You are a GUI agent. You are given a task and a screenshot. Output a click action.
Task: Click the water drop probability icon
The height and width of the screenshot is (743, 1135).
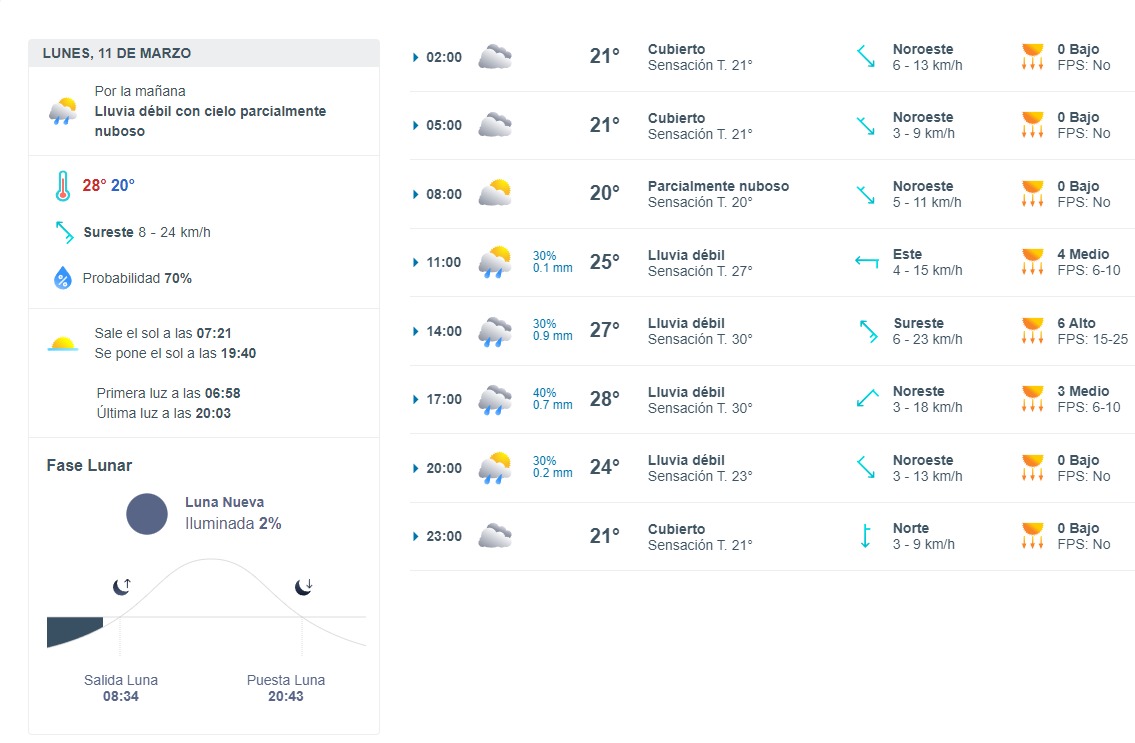63,278
